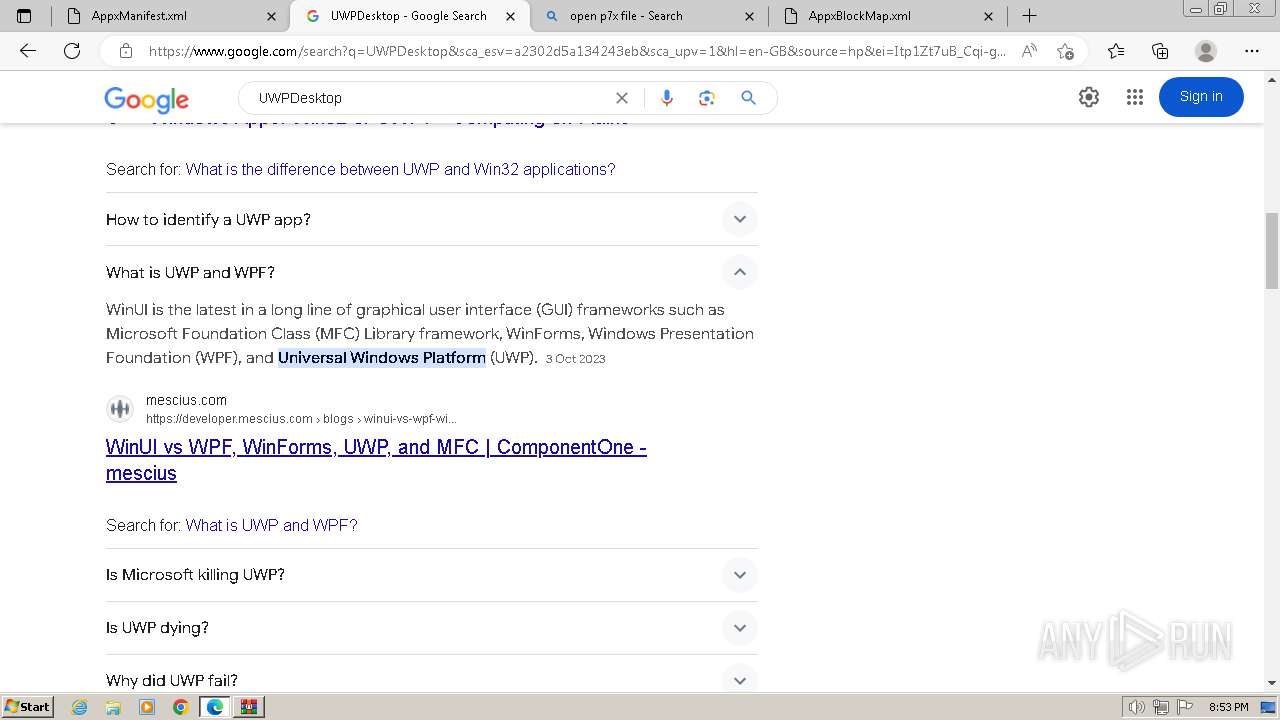Viewport: 1280px width, 720px height.
Task: Open the WinRAR taskbar icon
Action: click(249, 707)
